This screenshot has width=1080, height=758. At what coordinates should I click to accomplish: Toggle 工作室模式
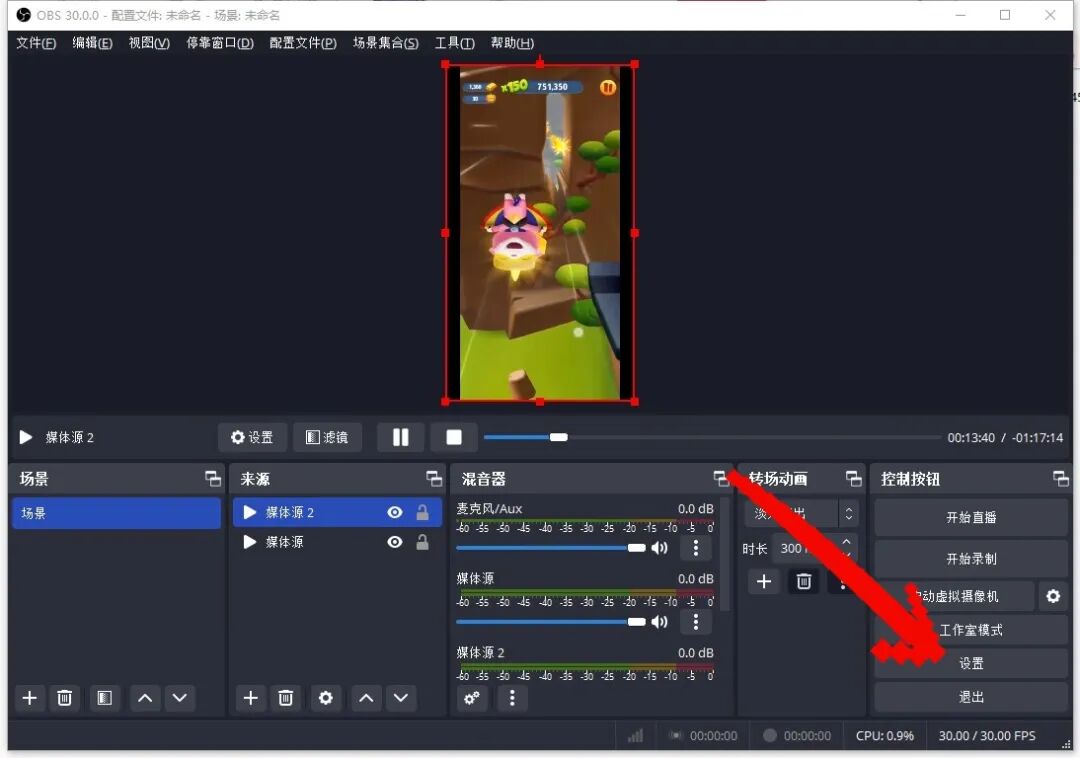pyautogui.click(x=971, y=630)
